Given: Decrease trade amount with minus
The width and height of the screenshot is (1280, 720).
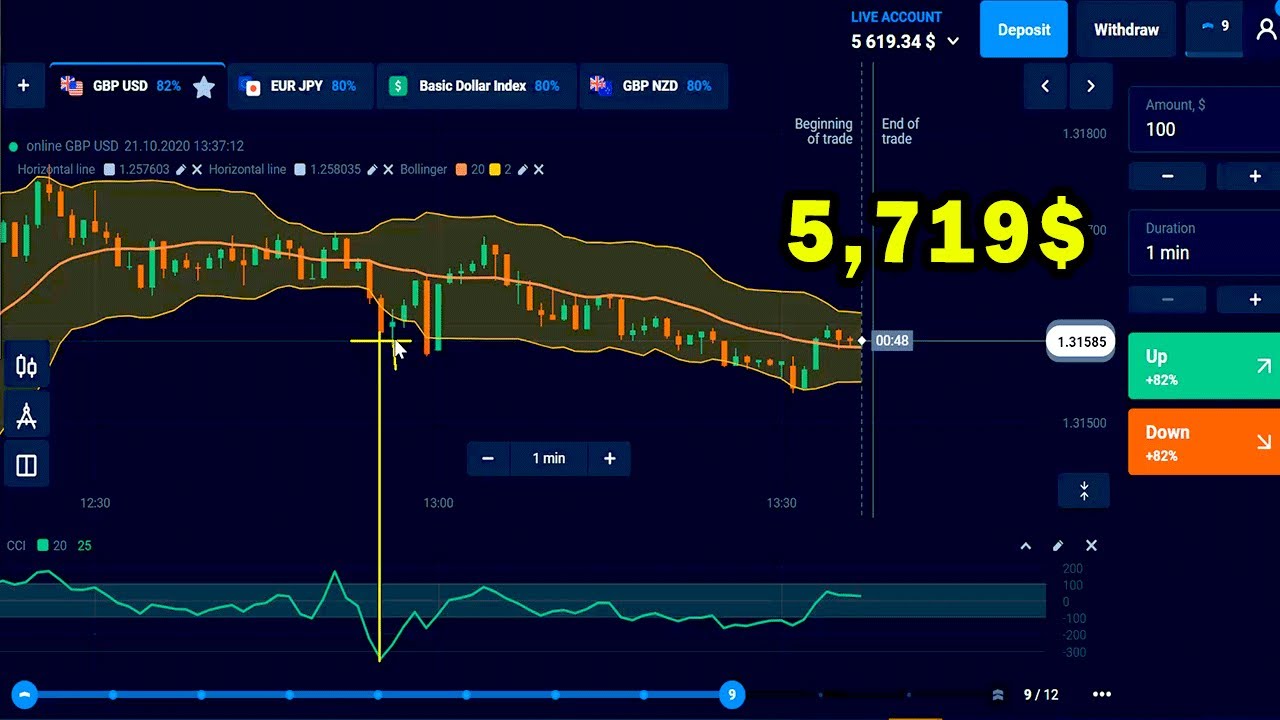Looking at the screenshot, I should click(x=1167, y=176).
